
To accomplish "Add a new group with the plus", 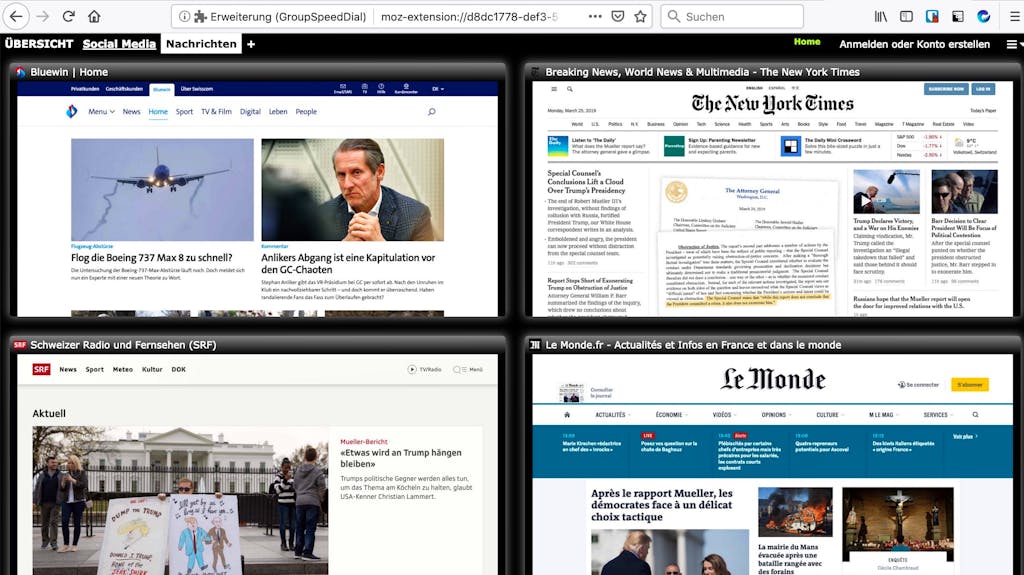I will 251,44.
